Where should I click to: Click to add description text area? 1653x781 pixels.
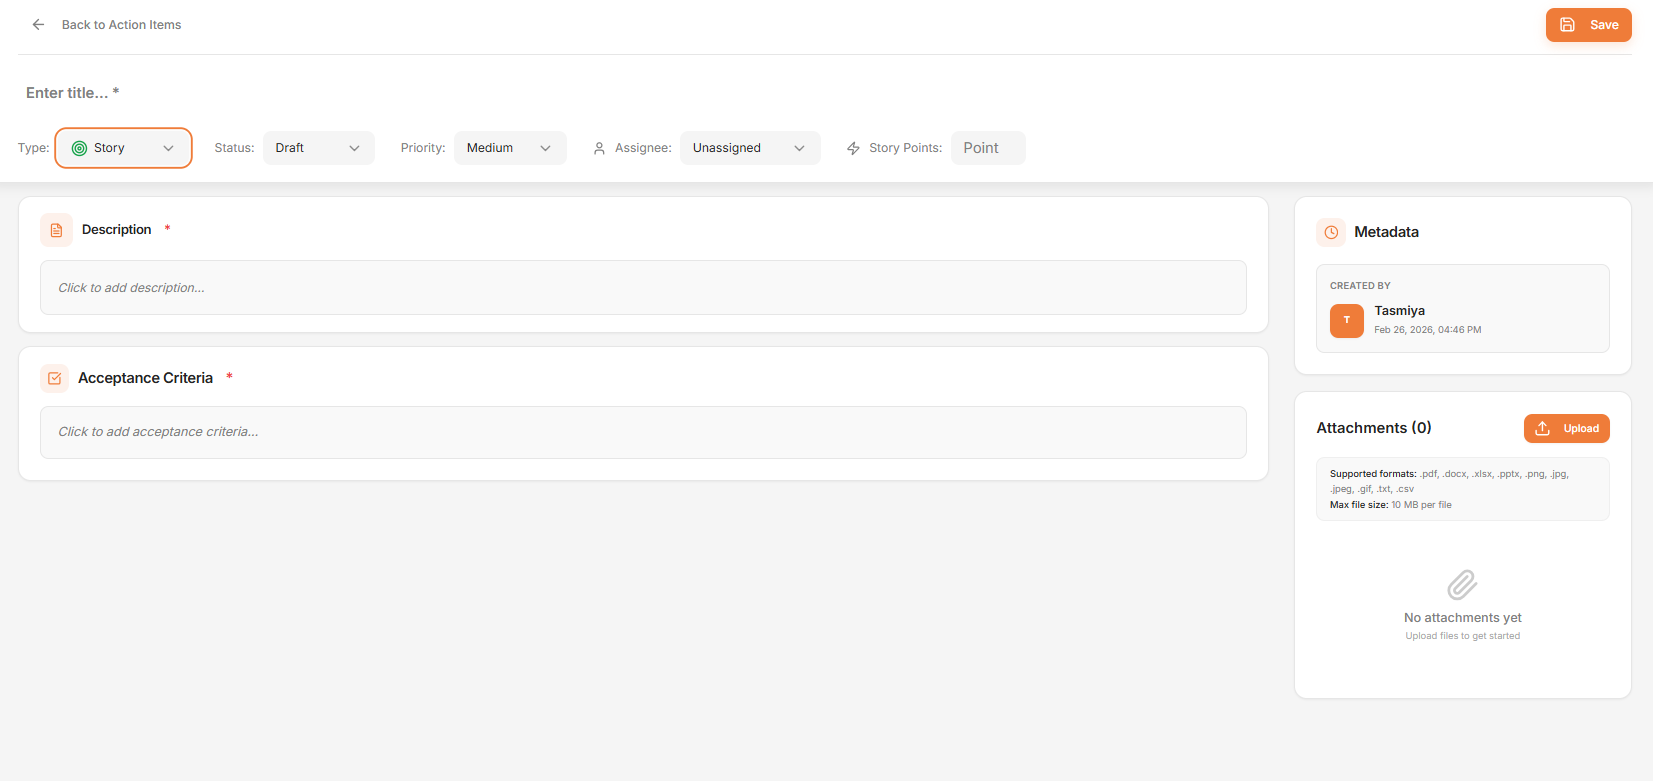pos(643,288)
